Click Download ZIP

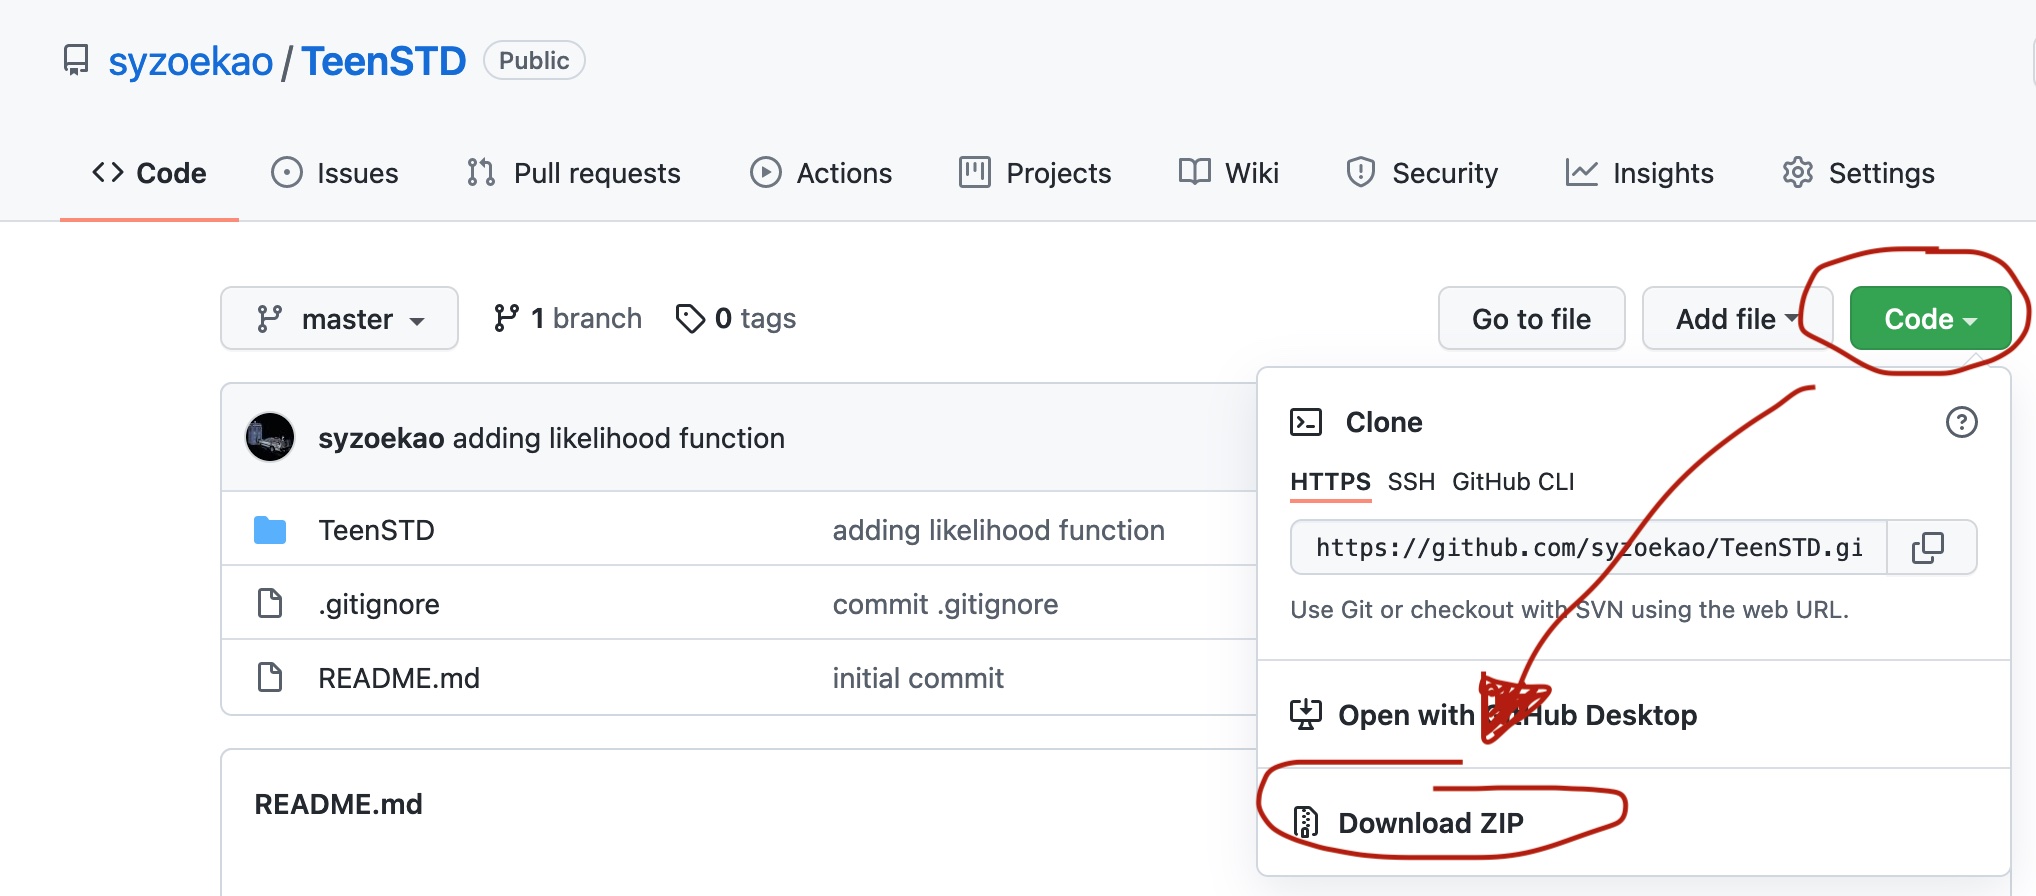point(1633,822)
